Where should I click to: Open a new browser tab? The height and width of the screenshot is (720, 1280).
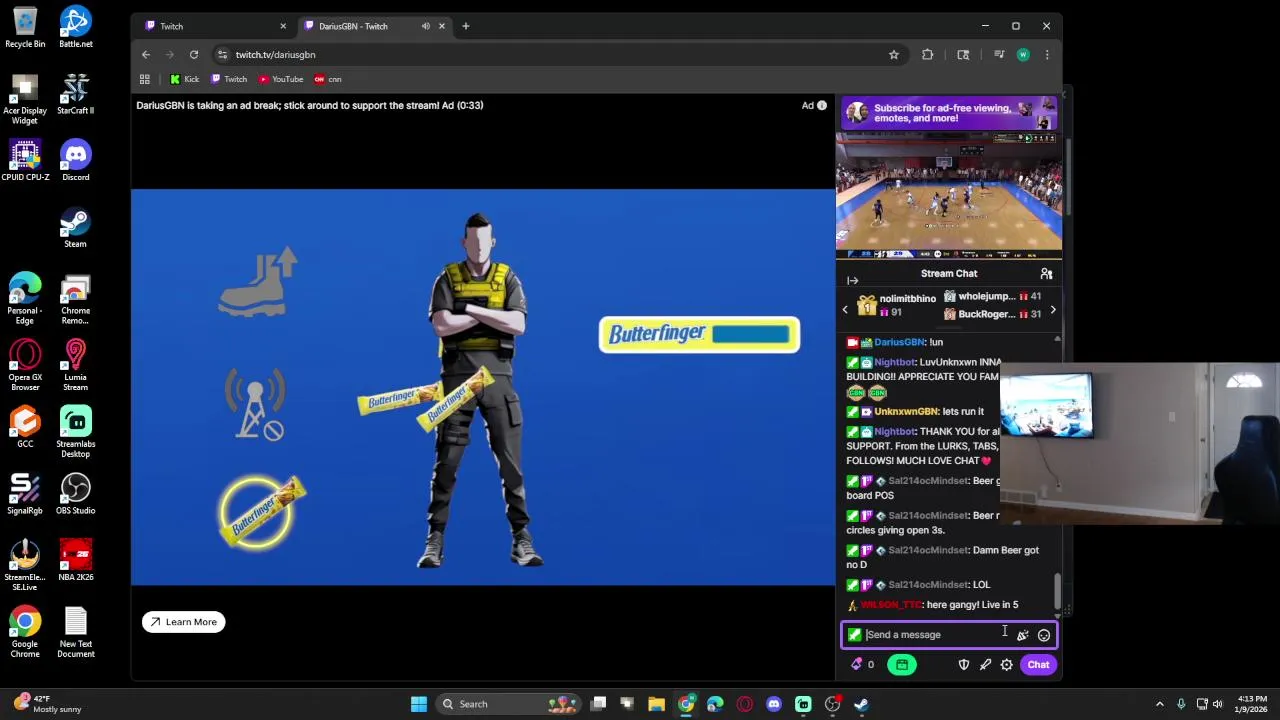tap(466, 26)
